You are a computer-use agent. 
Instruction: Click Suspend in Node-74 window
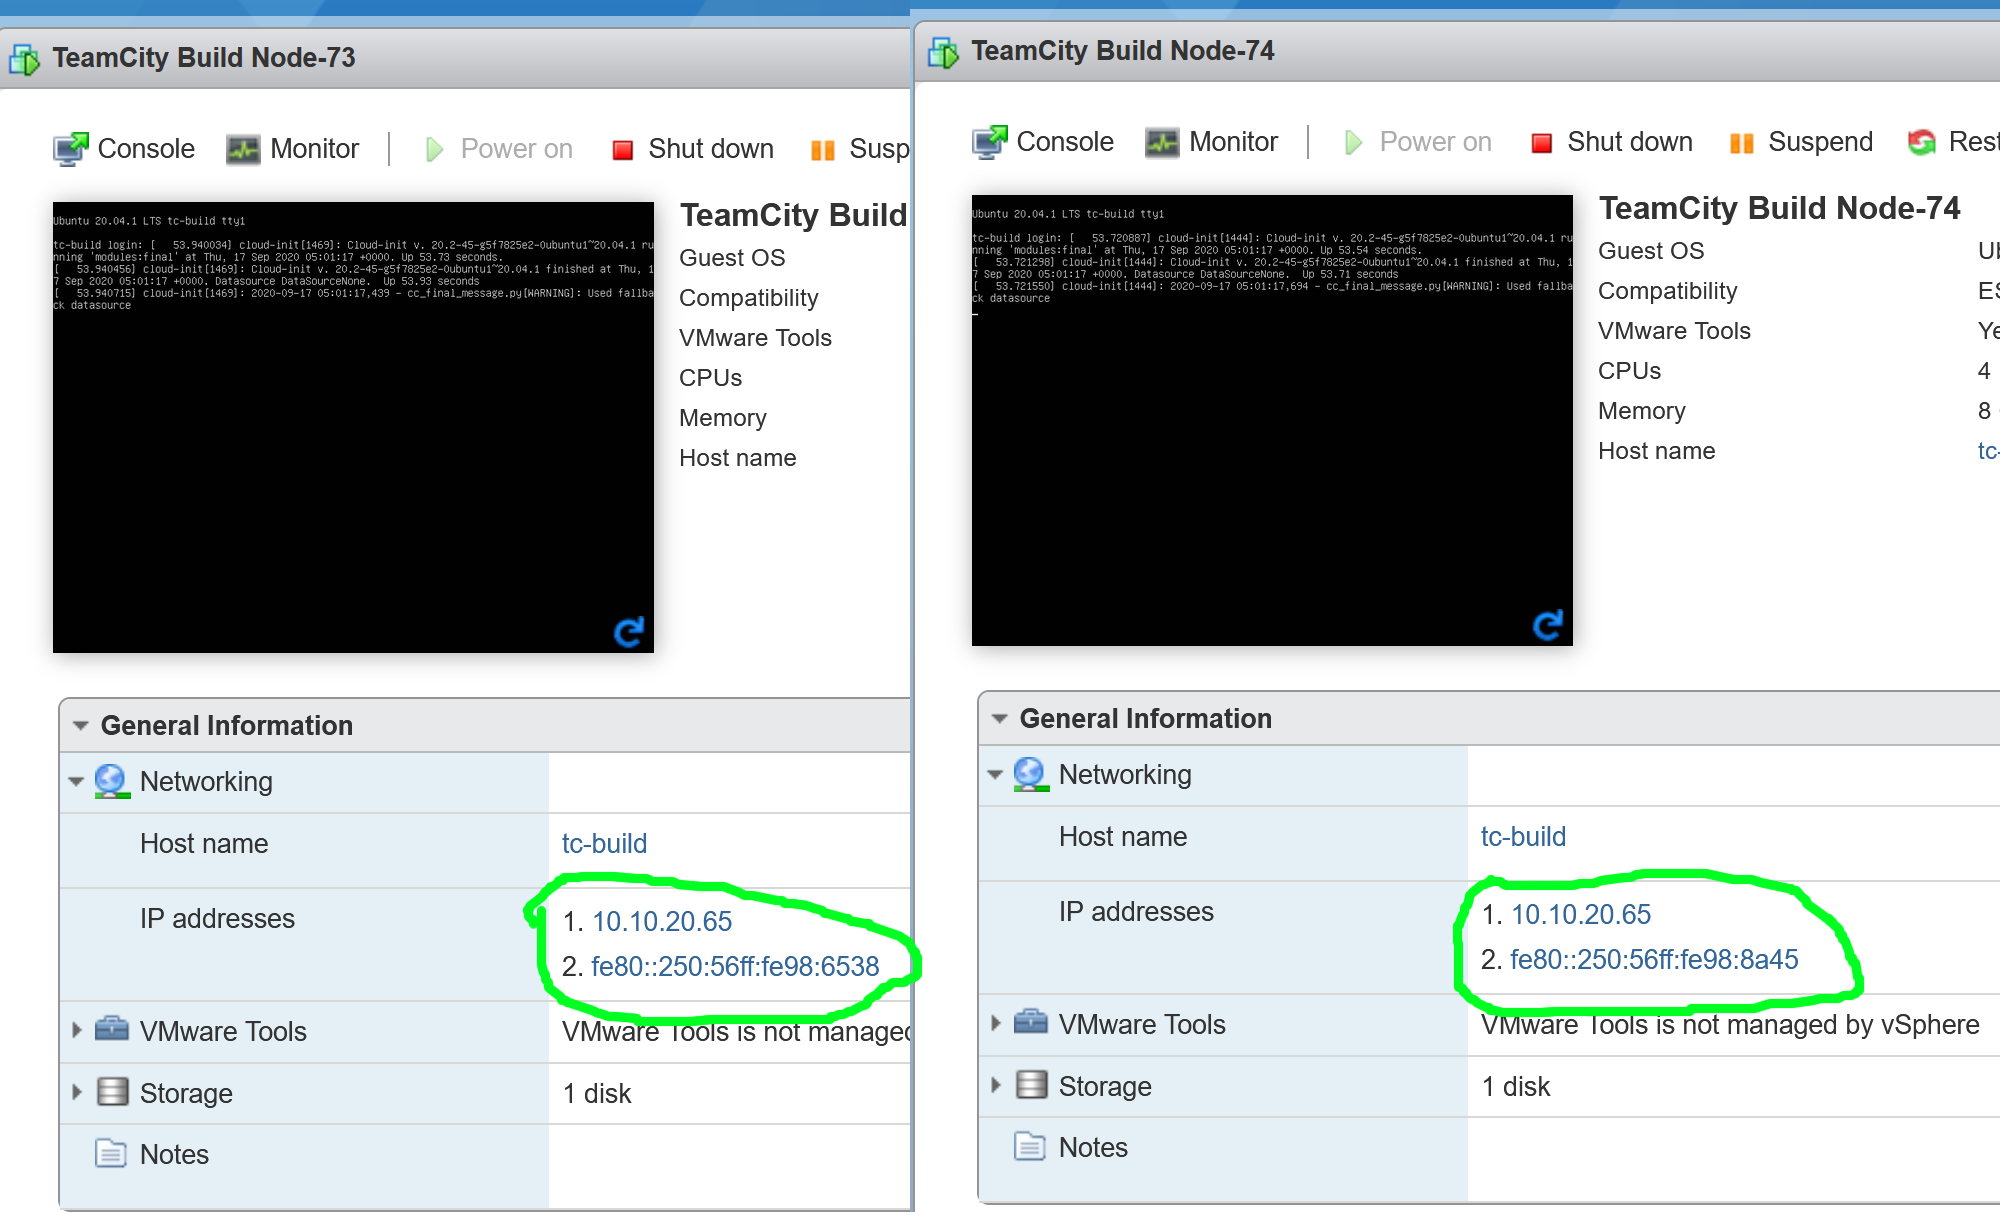click(x=1801, y=142)
